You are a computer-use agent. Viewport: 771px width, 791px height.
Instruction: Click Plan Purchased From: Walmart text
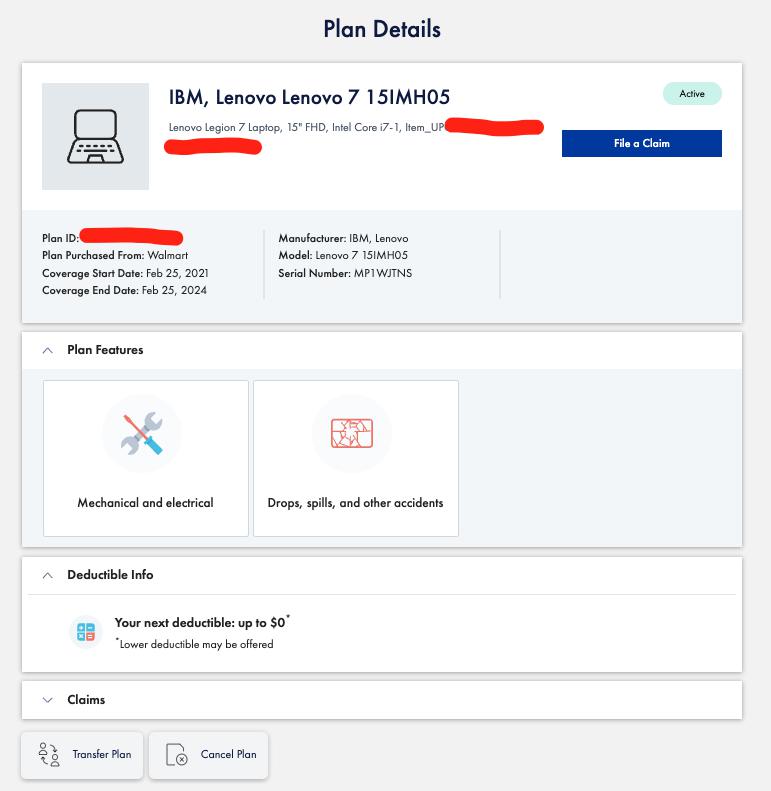coord(115,255)
